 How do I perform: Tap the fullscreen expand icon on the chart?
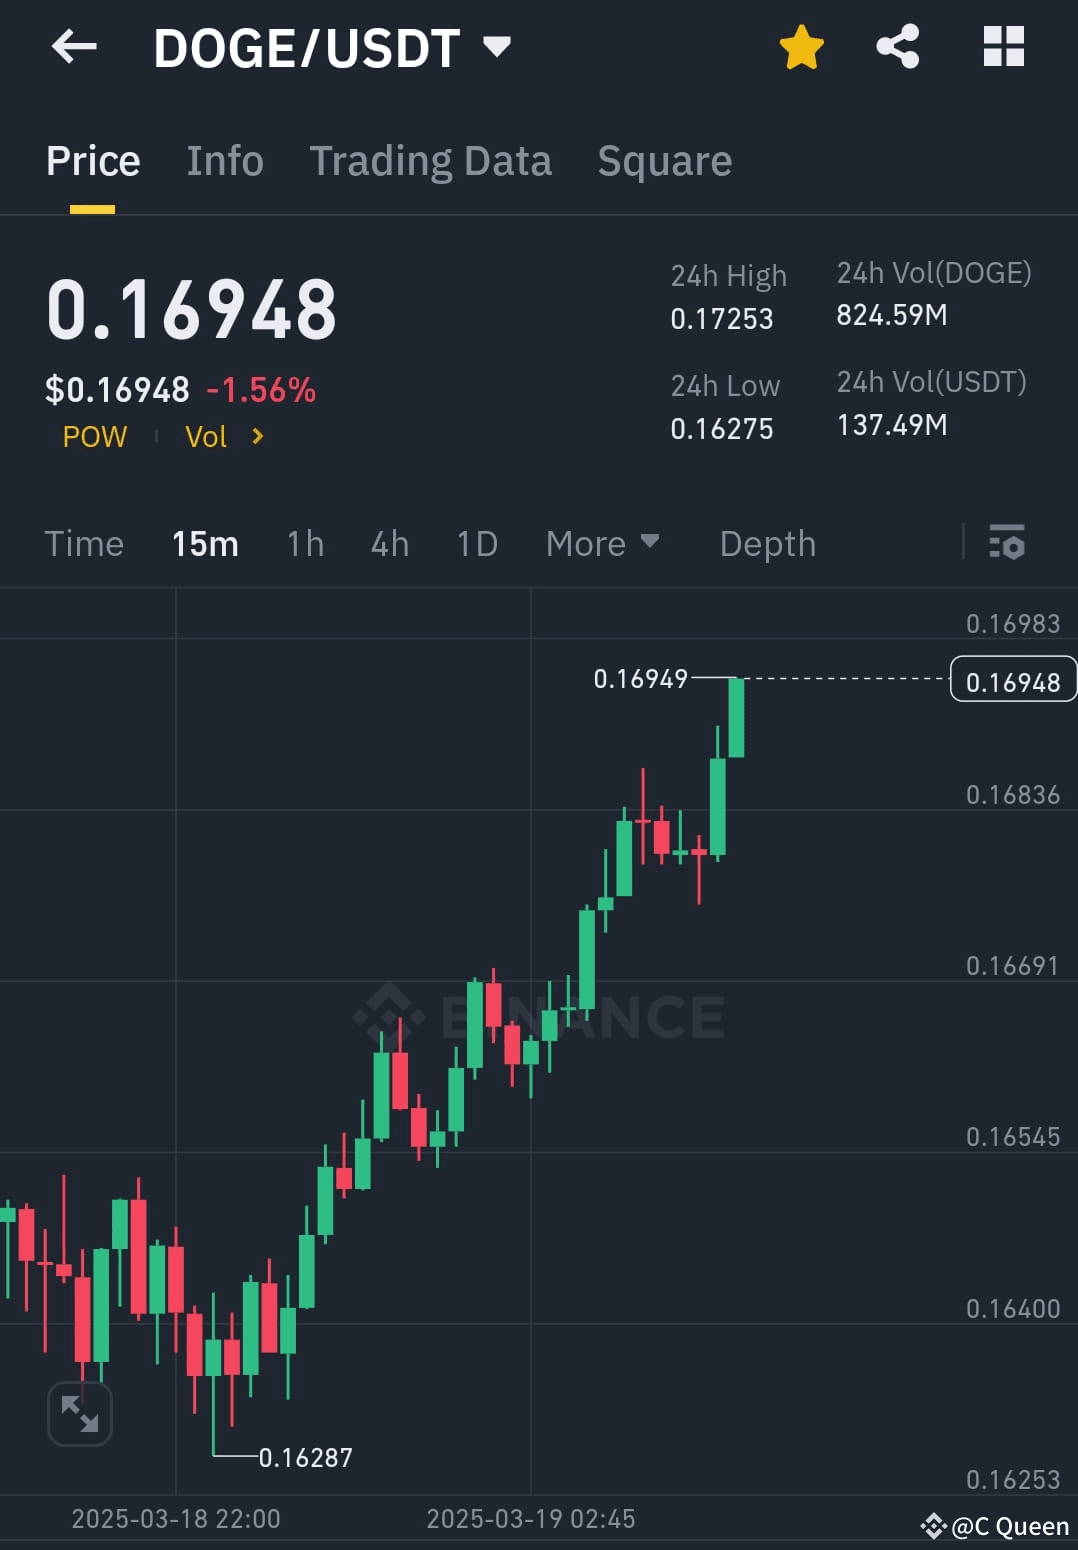pos(79,1414)
